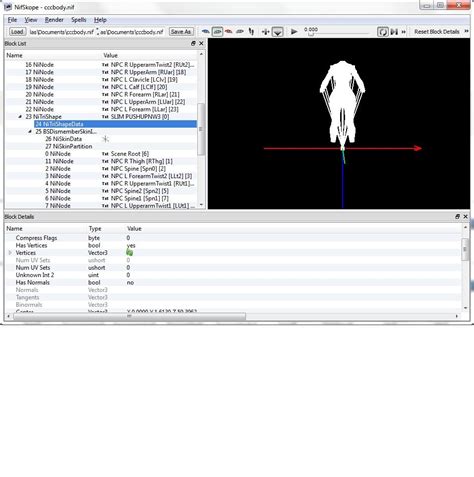
Task: Click Block Details horizontal scrollbar thumb
Action: click(x=129, y=316)
